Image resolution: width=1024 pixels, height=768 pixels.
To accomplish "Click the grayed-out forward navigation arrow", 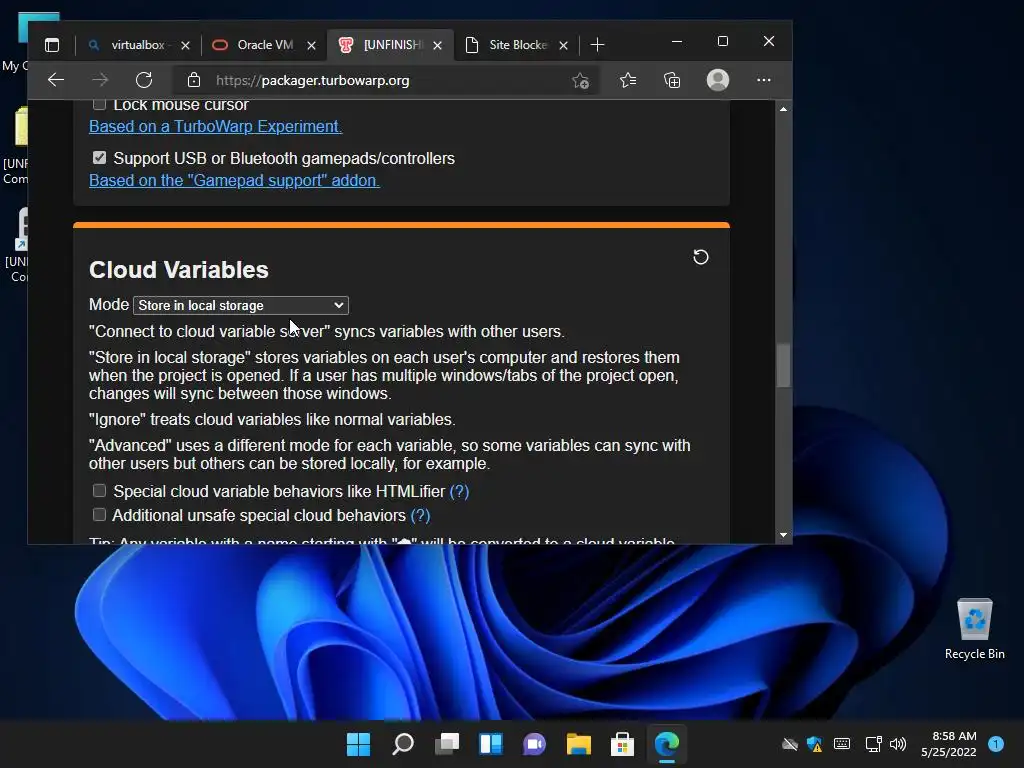I will (x=100, y=80).
